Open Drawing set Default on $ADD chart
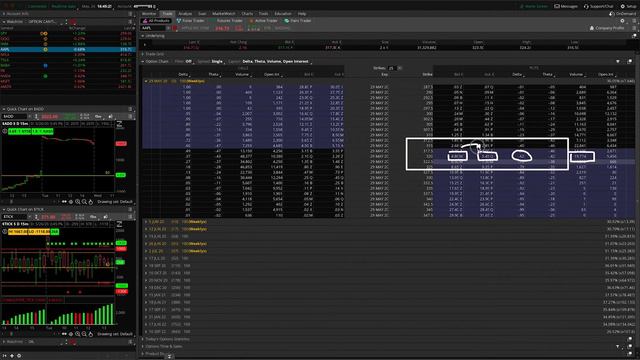 [115, 202]
